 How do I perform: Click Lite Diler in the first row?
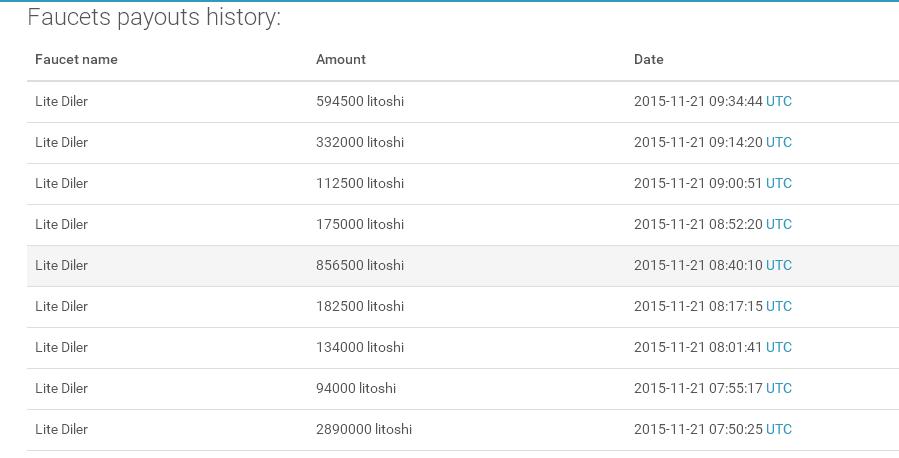click(x=61, y=101)
